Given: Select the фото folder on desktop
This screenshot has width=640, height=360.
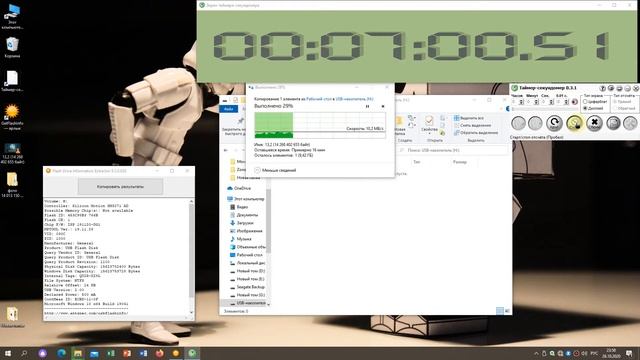Looking at the screenshot, I should click(12, 184).
